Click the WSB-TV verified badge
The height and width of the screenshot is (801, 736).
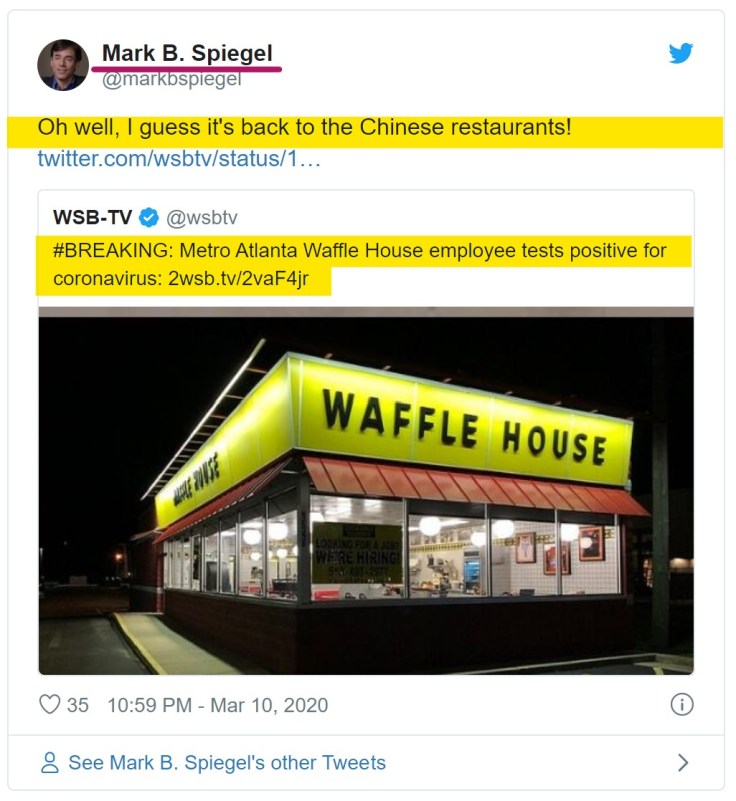tap(149, 218)
